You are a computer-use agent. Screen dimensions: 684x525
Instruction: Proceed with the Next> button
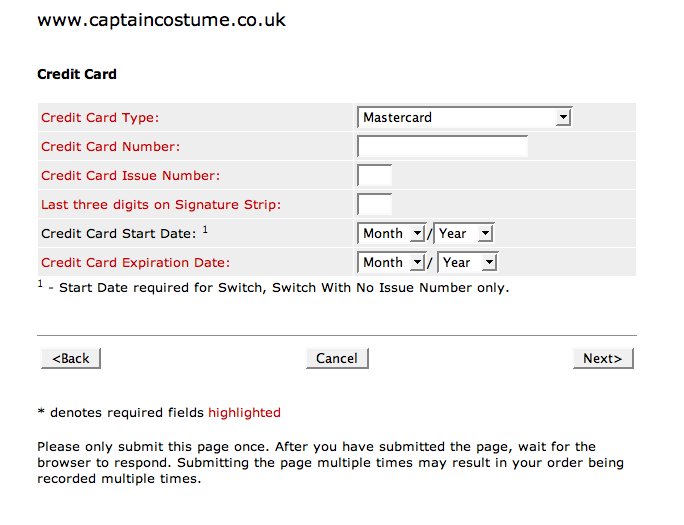pyautogui.click(x=603, y=358)
